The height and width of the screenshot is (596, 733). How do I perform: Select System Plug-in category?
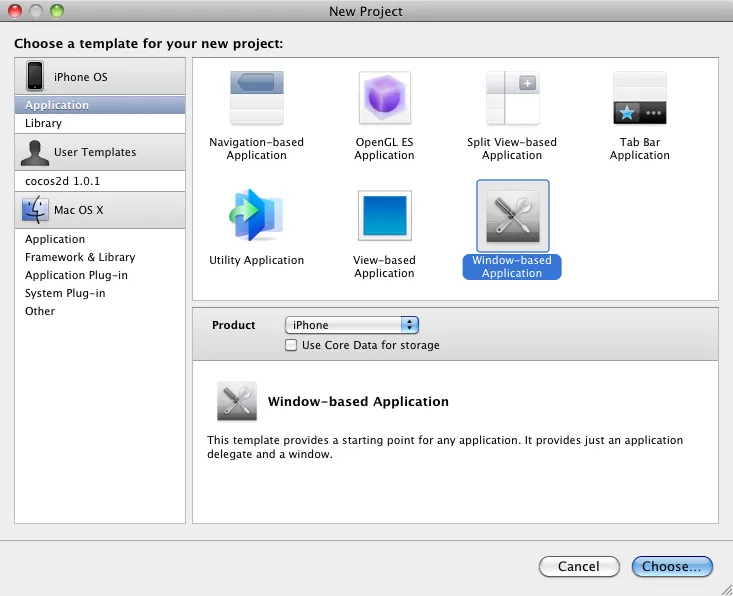100,293
